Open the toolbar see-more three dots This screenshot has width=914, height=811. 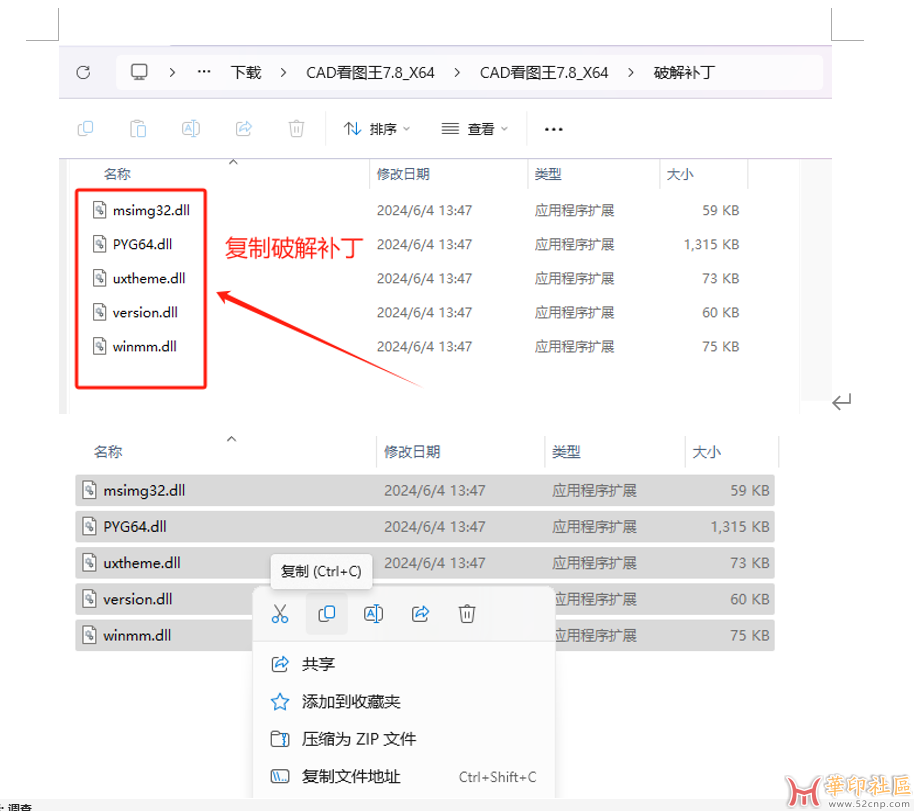(553, 129)
